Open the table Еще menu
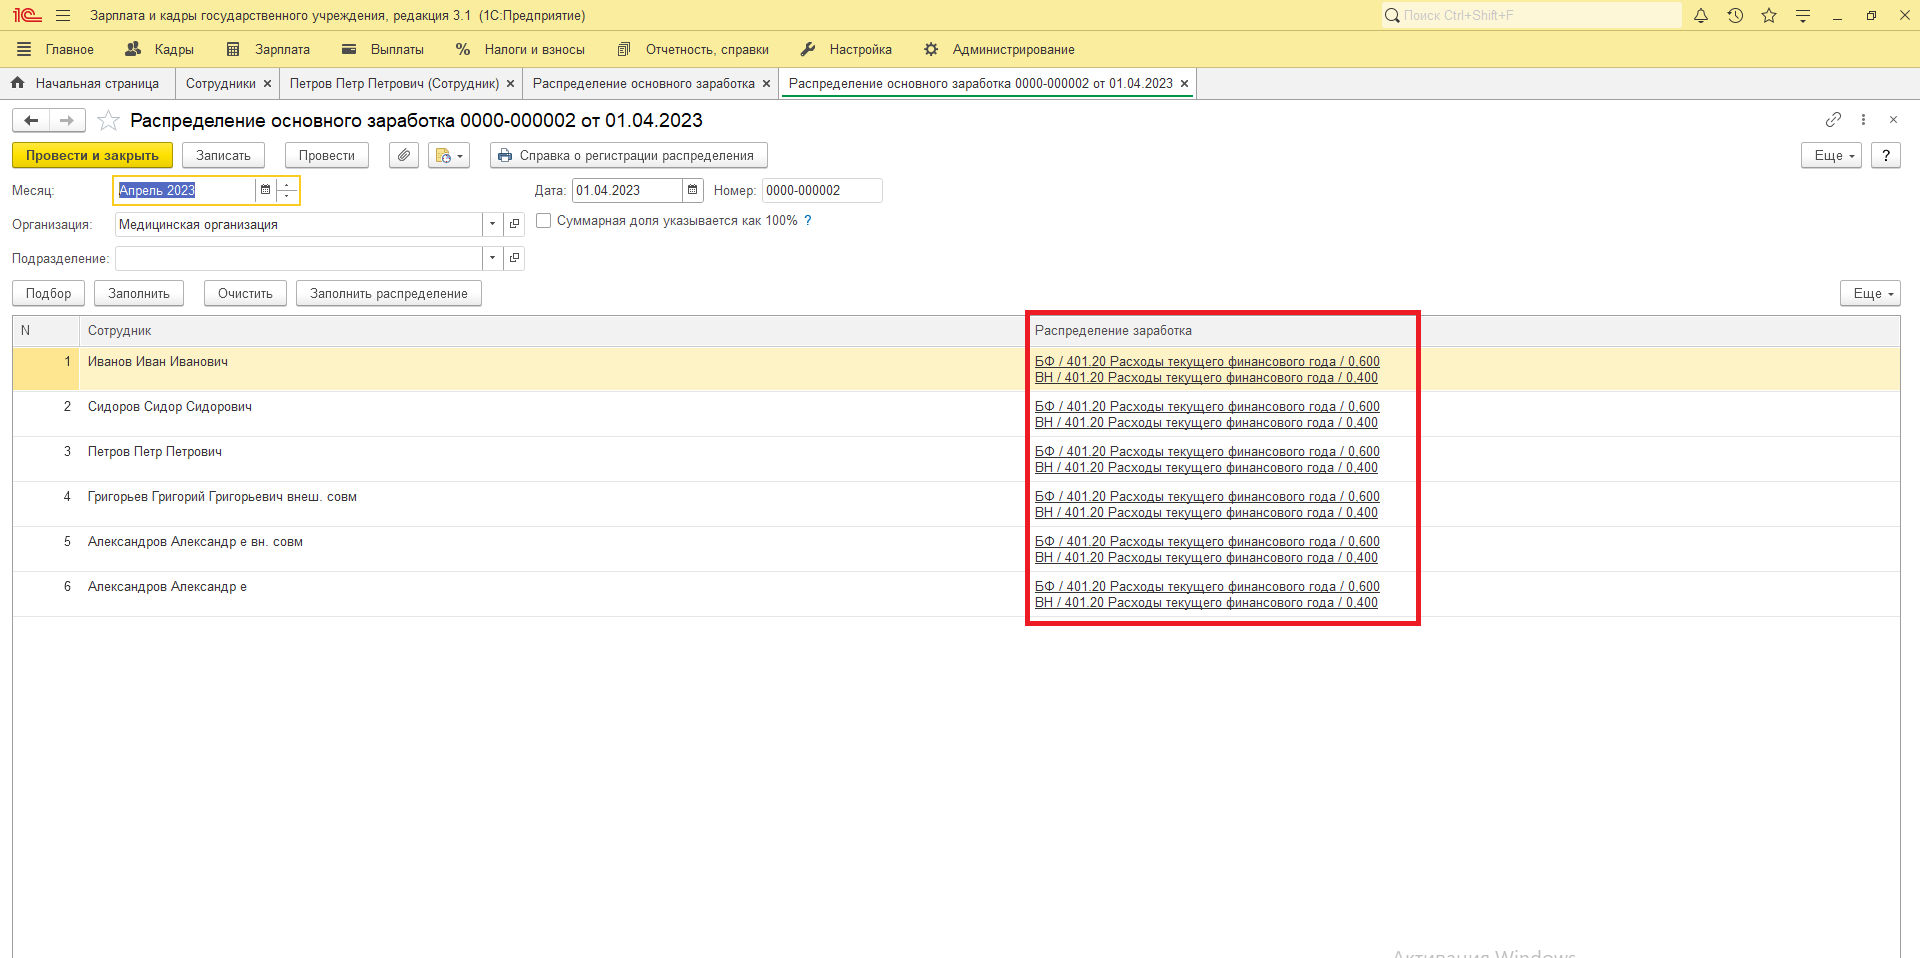 (x=1870, y=294)
